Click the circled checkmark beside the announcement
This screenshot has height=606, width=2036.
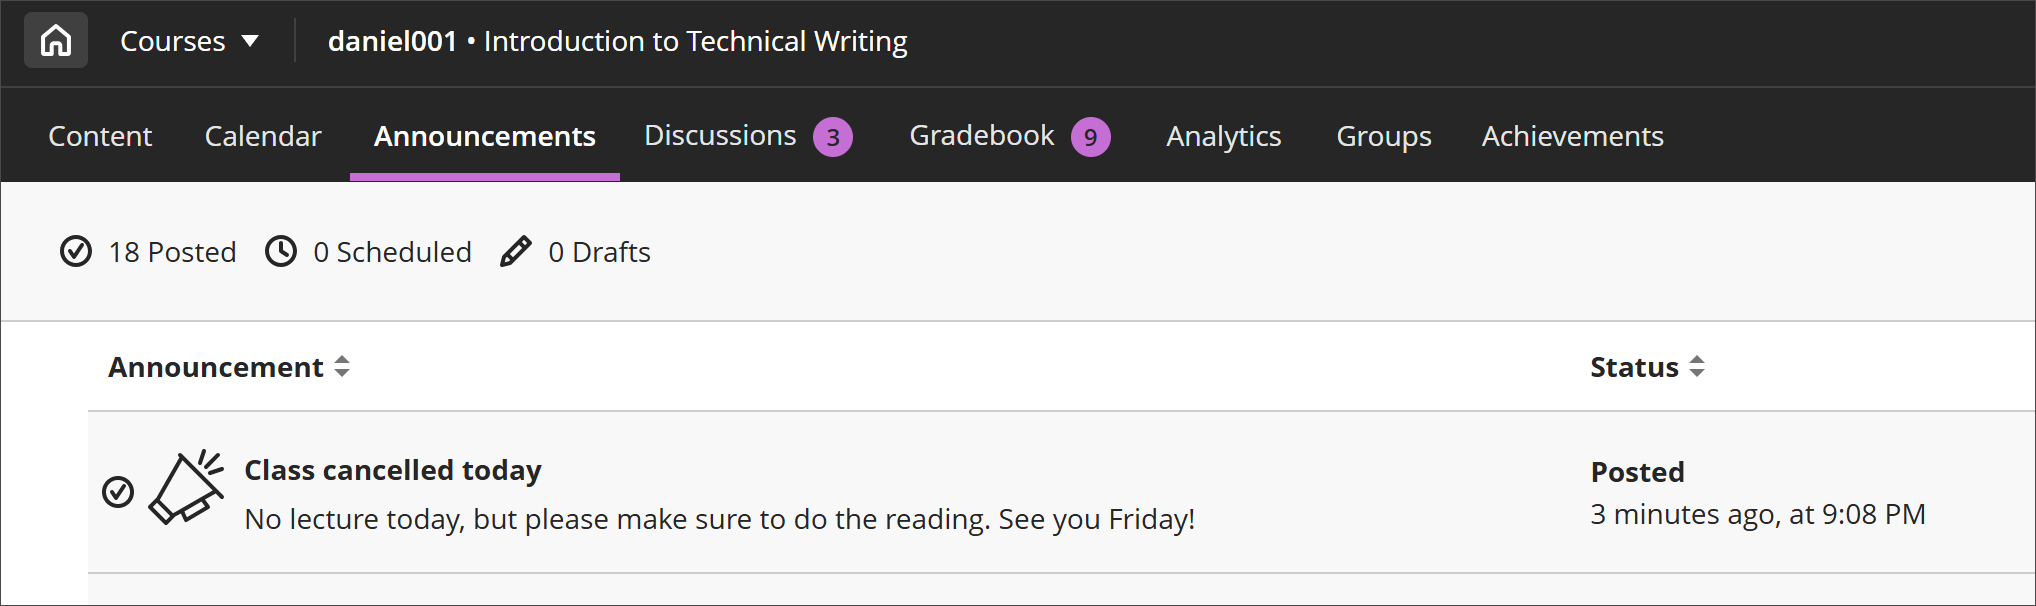pos(118,491)
